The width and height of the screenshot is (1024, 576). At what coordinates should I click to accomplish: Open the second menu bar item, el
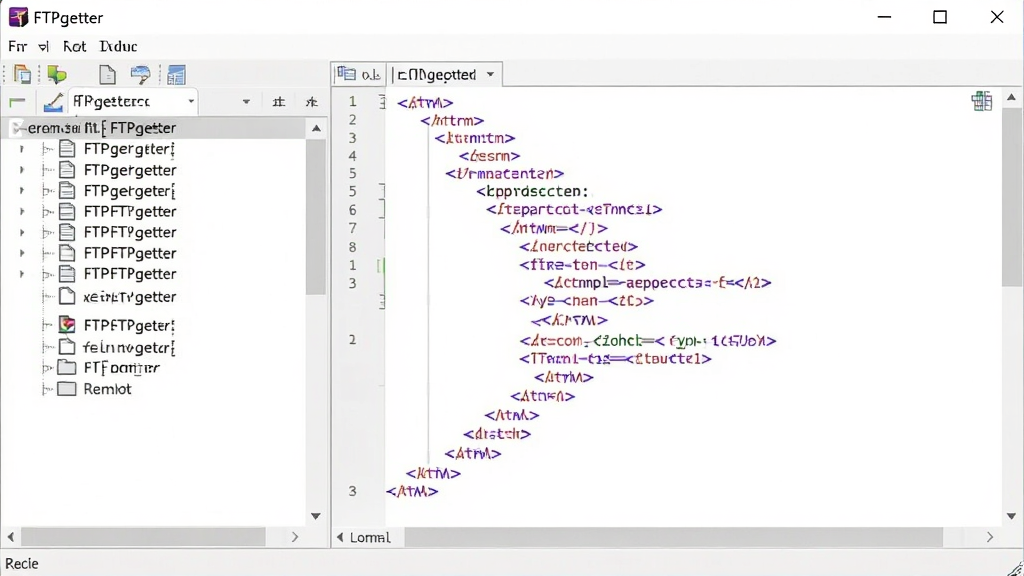(44, 46)
